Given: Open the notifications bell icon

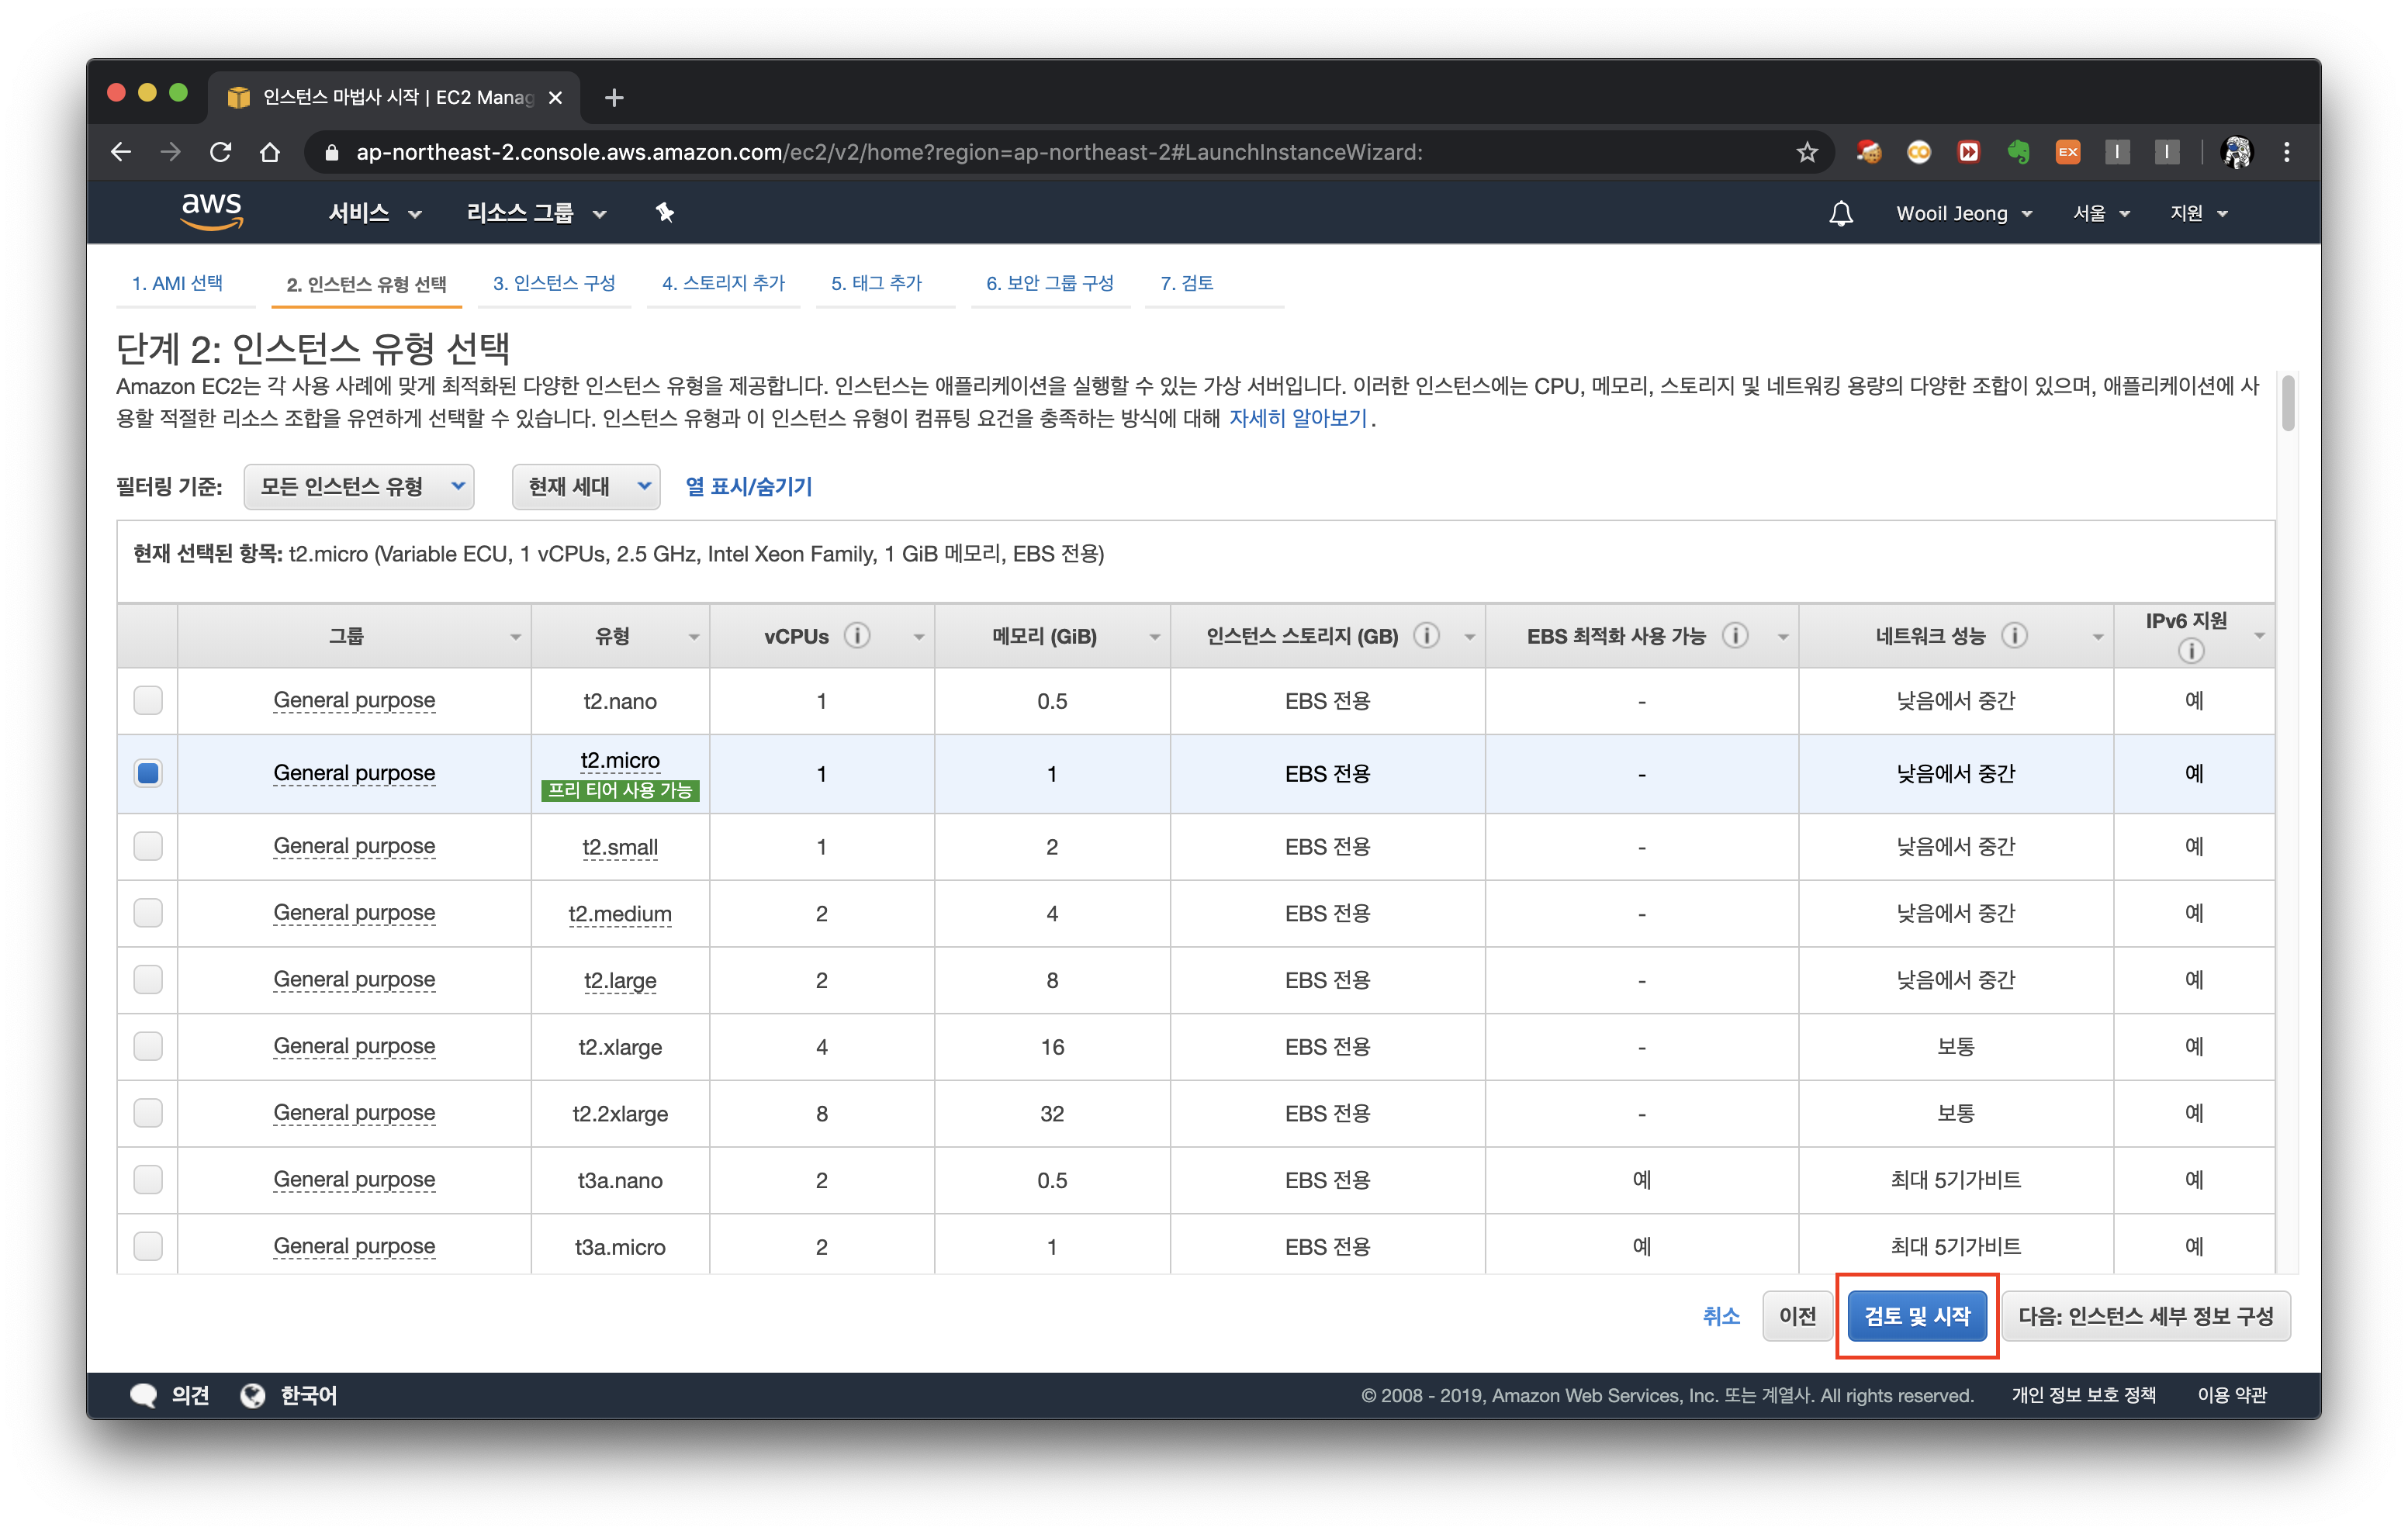Looking at the screenshot, I should pos(1840,213).
